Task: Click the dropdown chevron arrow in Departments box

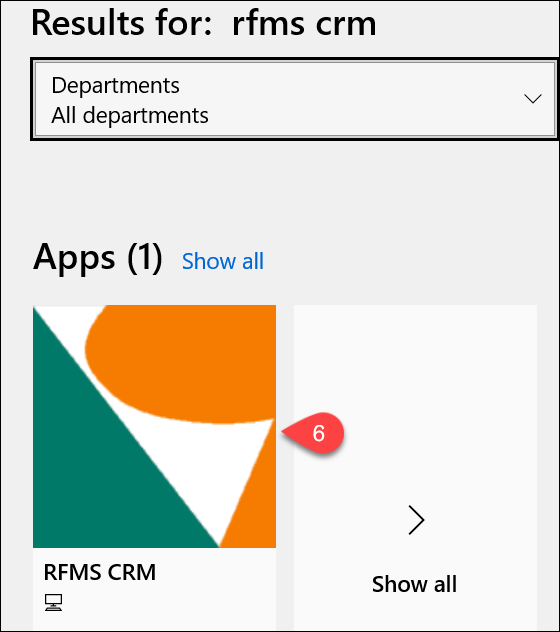Action: [x=532, y=99]
